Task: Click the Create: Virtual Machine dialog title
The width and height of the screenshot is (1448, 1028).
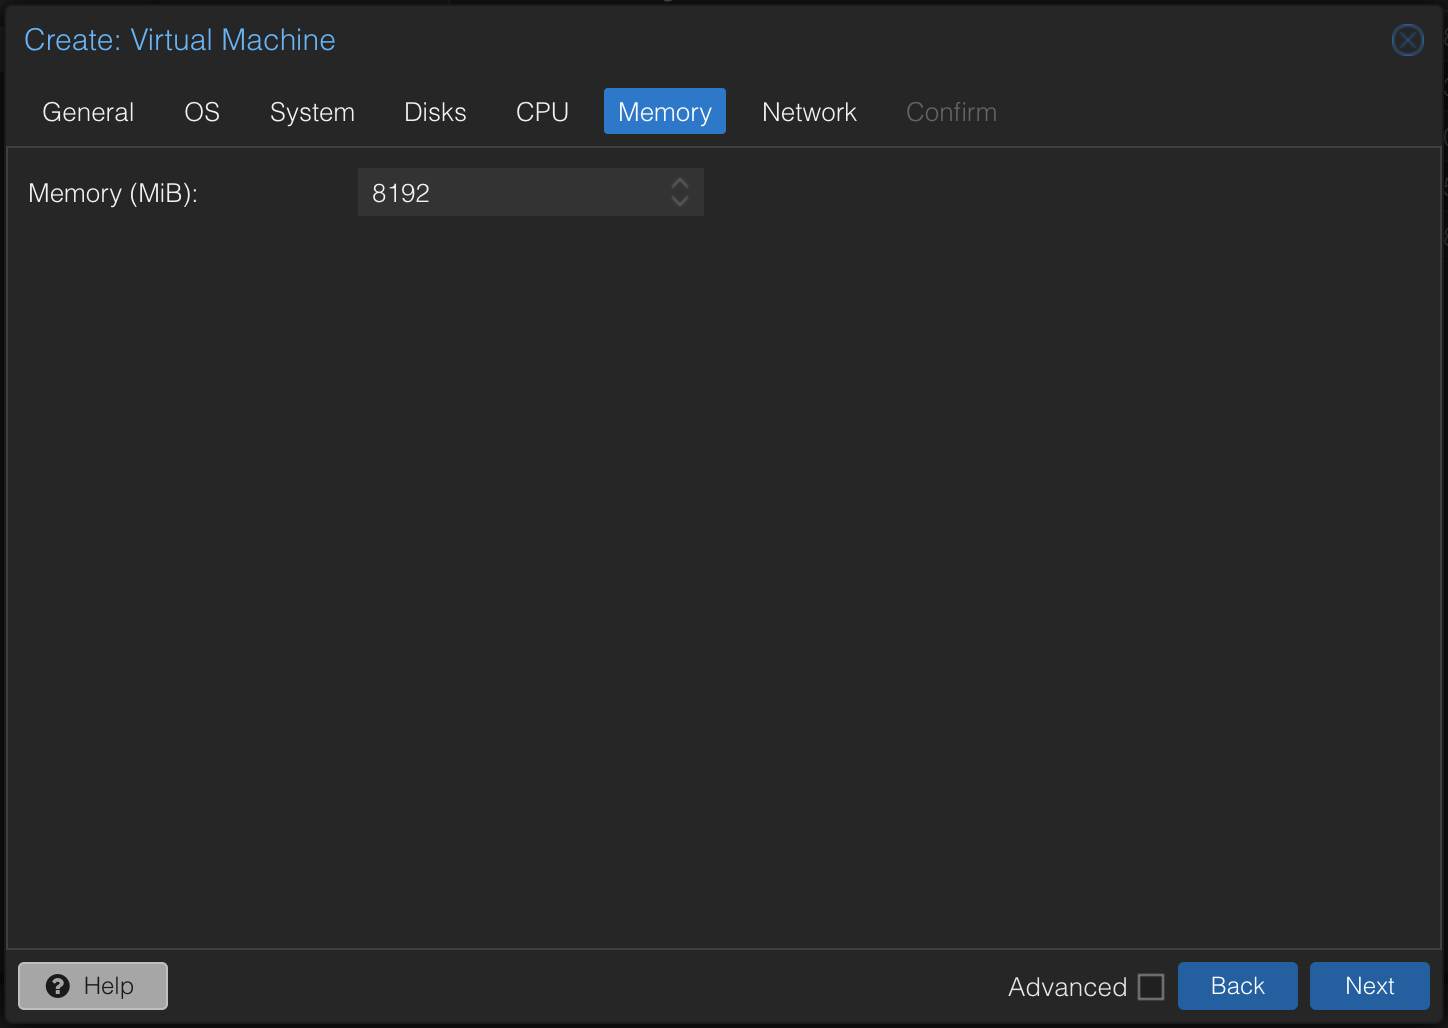Action: click(180, 40)
